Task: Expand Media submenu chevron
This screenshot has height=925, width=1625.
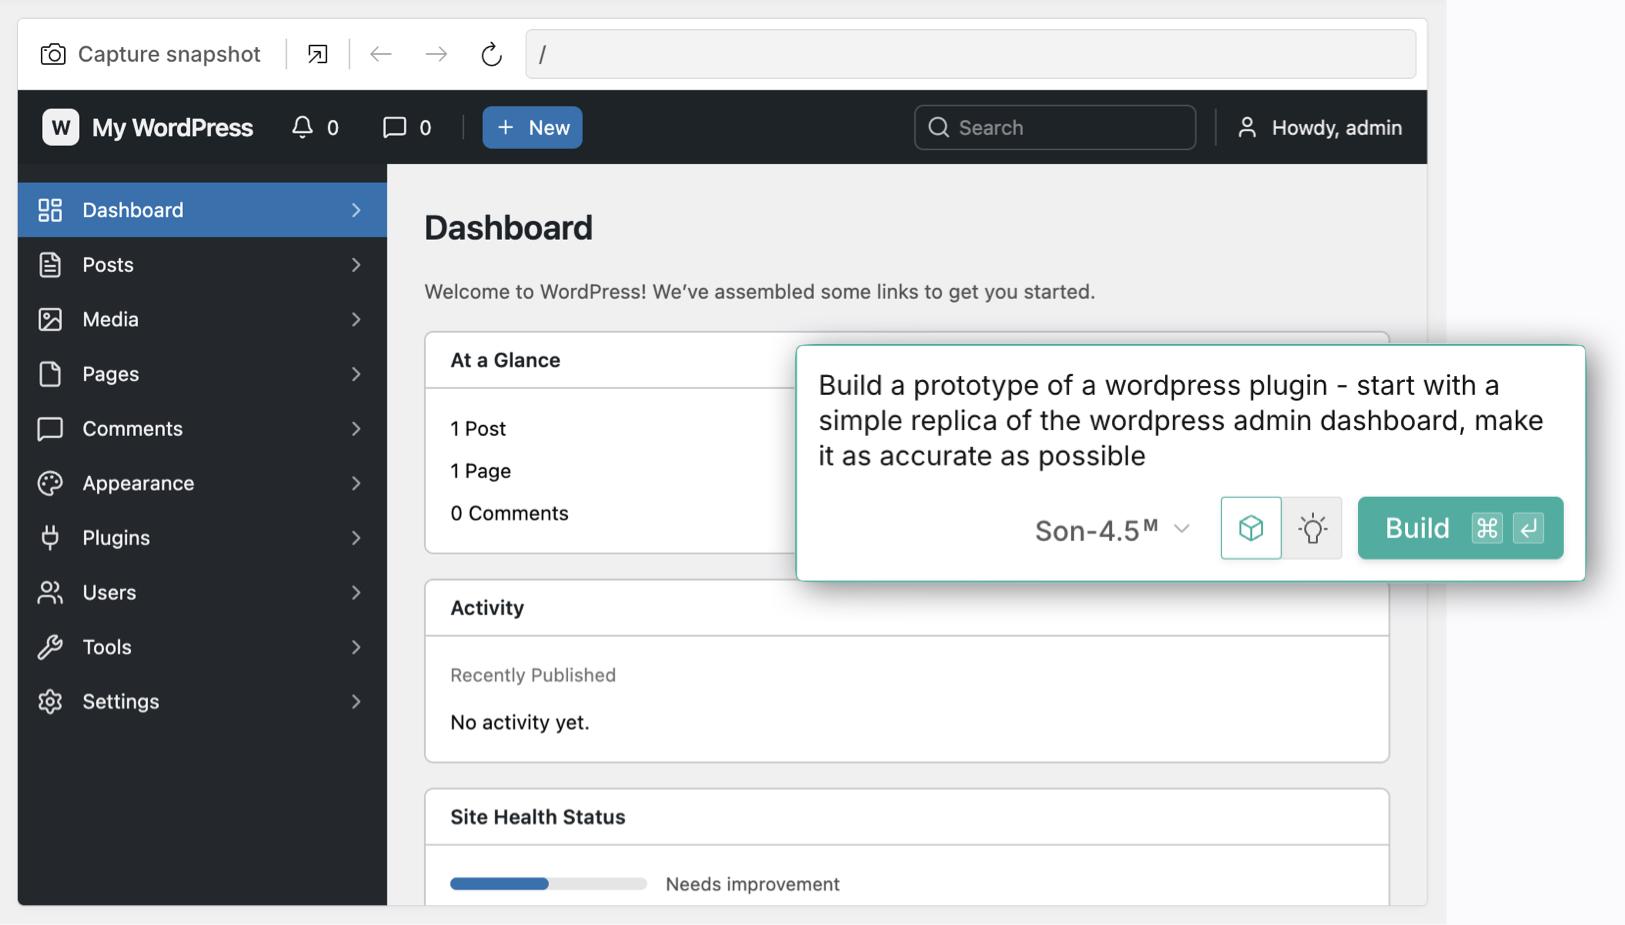Action: [356, 319]
